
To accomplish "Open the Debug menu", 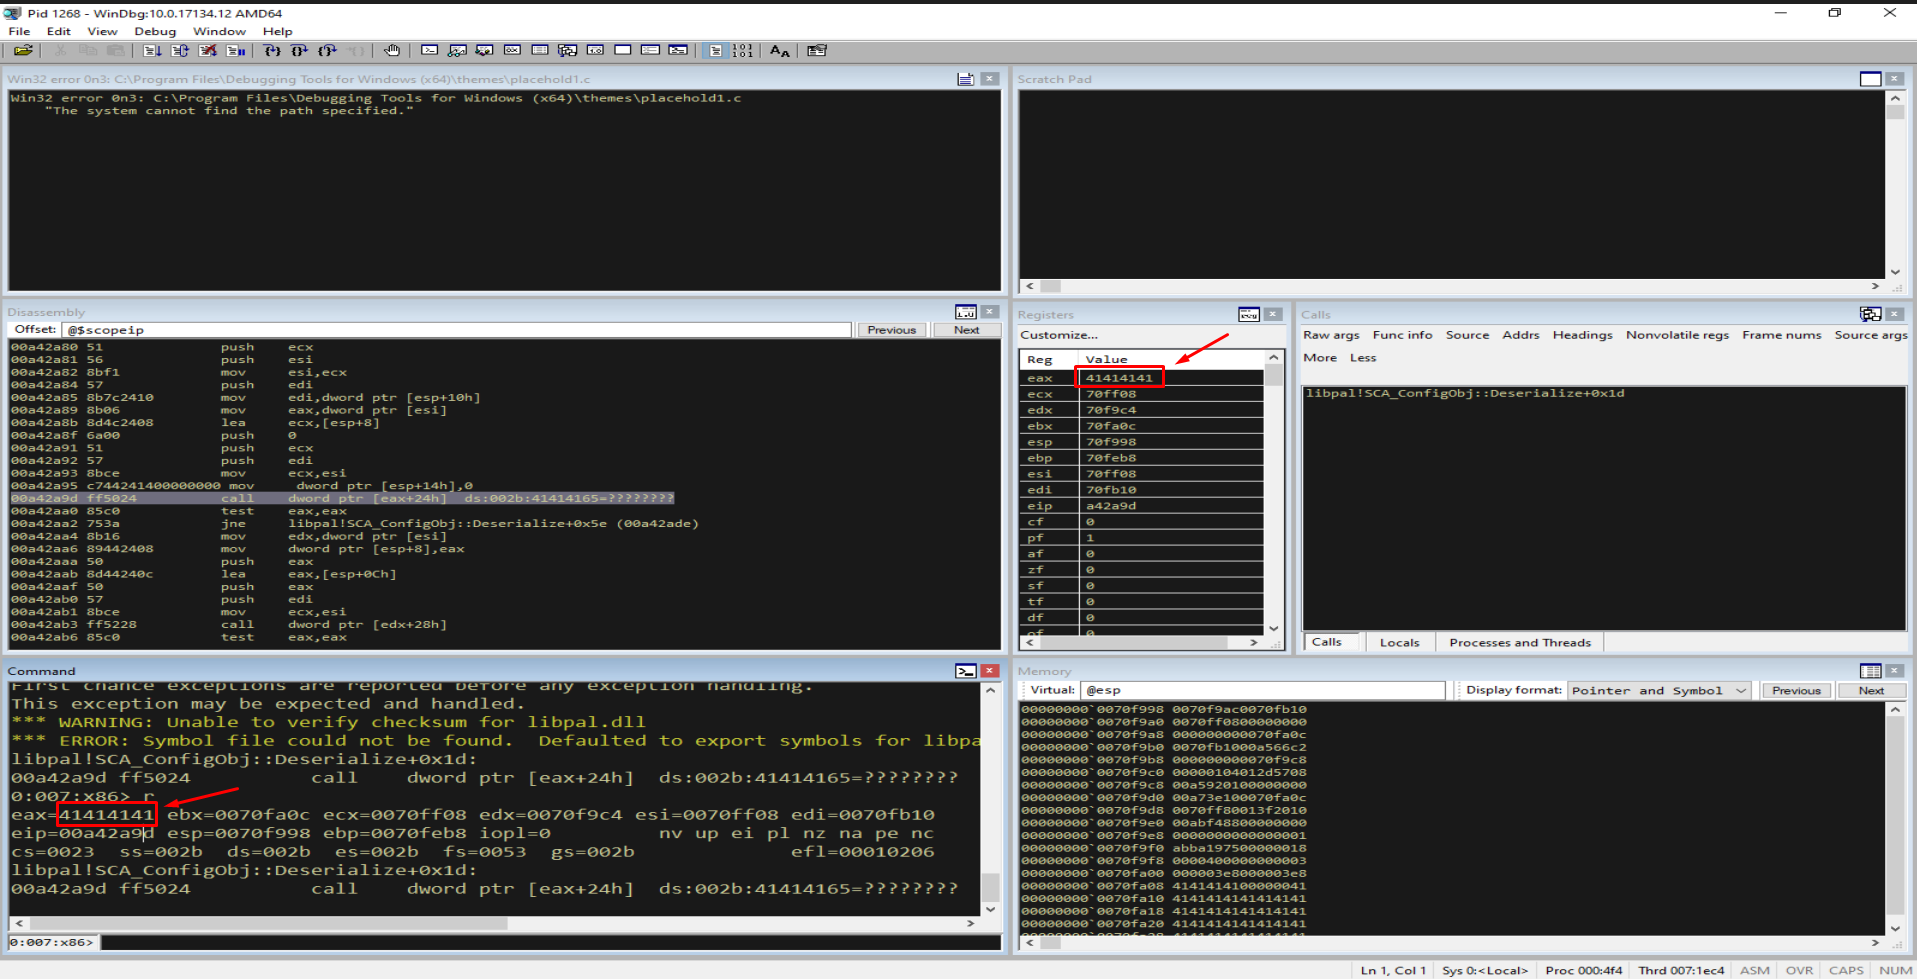I will tap(155, 31).
